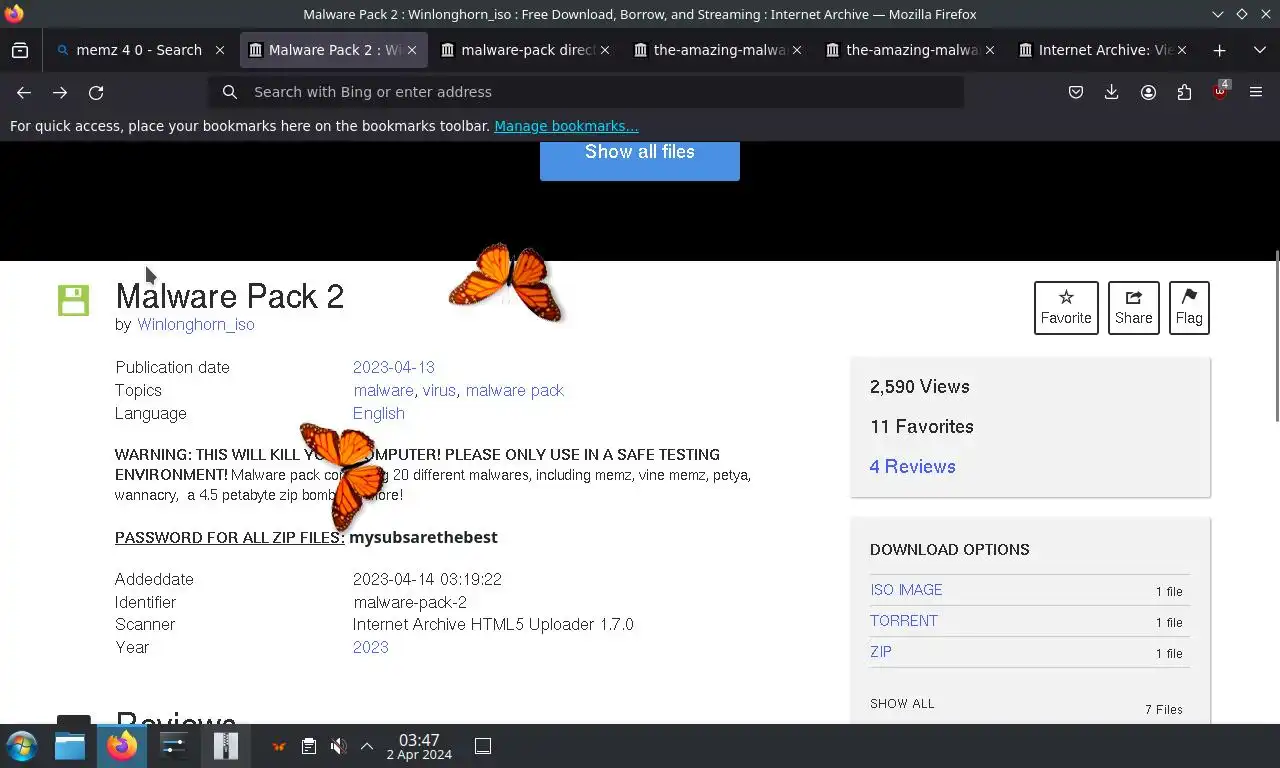Click the Internet Archive HTML5 Uploader 1.7.0 text
The height and width of the screenshot is (768, 1280).
tap(493, 624)
